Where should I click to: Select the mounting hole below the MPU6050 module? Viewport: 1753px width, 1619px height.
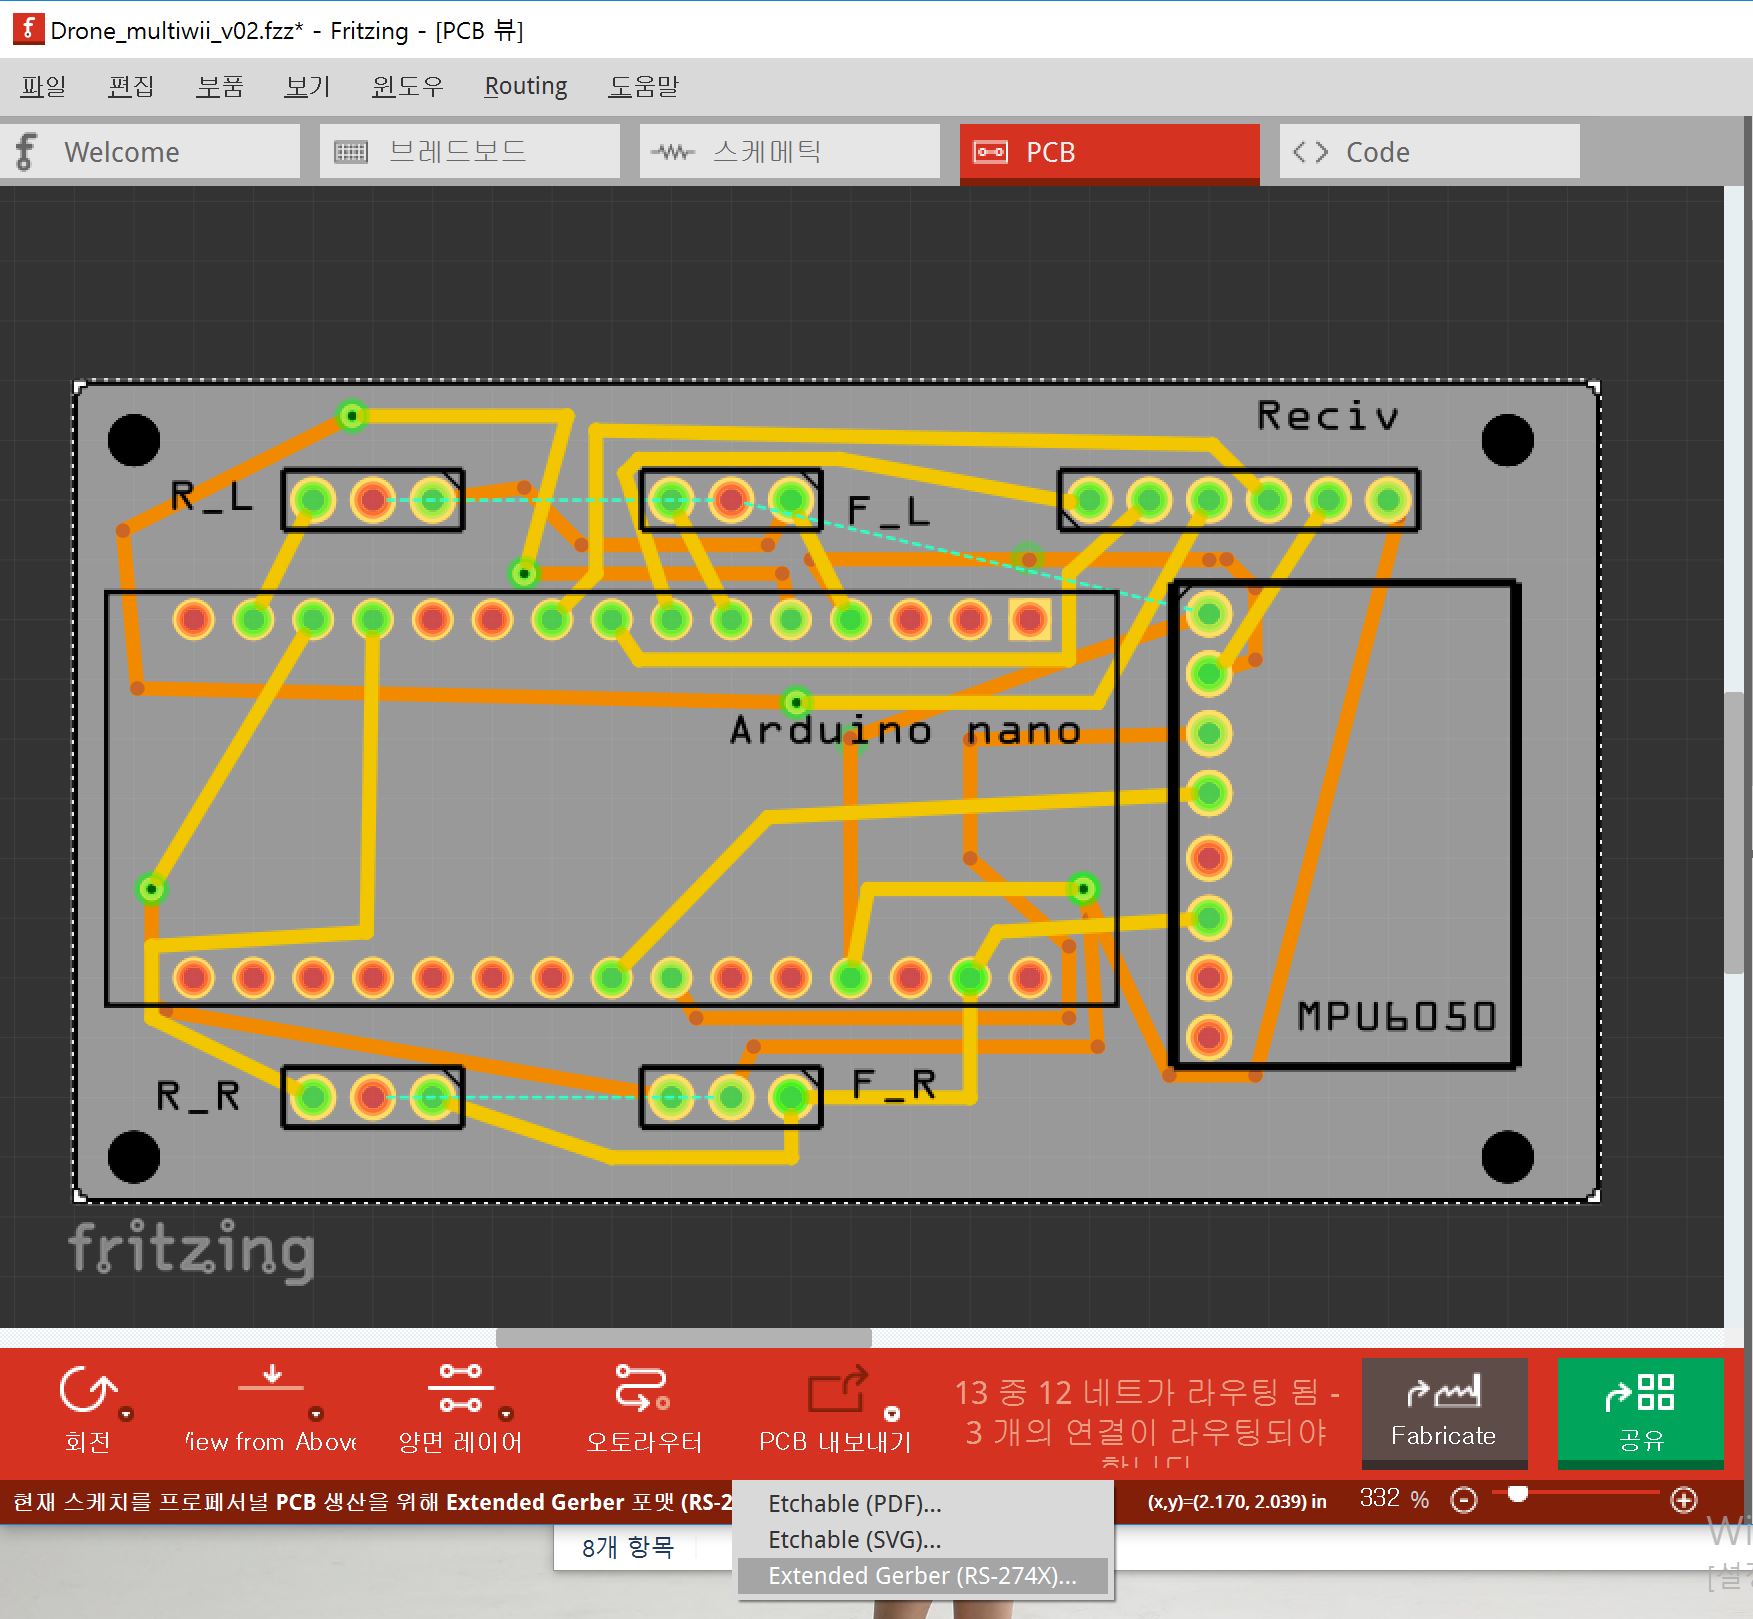point(1507,1157)
